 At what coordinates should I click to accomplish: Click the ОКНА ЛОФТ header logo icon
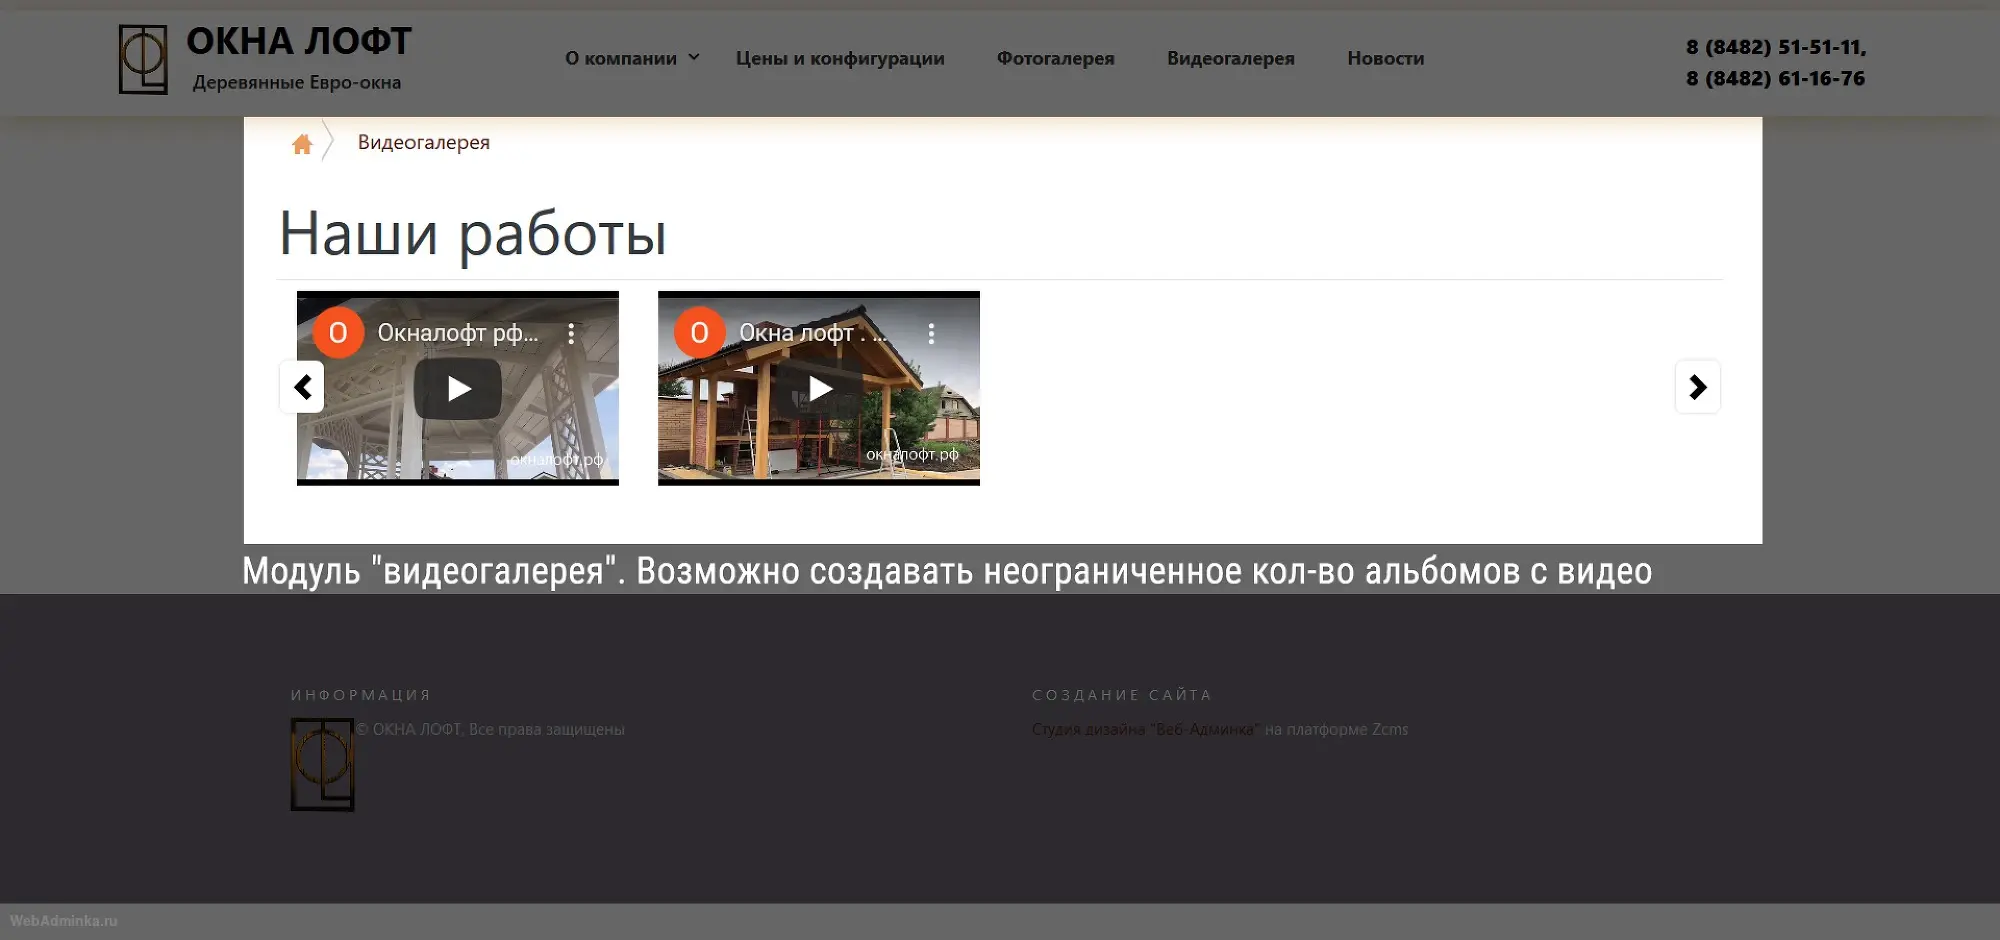(x=143, y=60)
